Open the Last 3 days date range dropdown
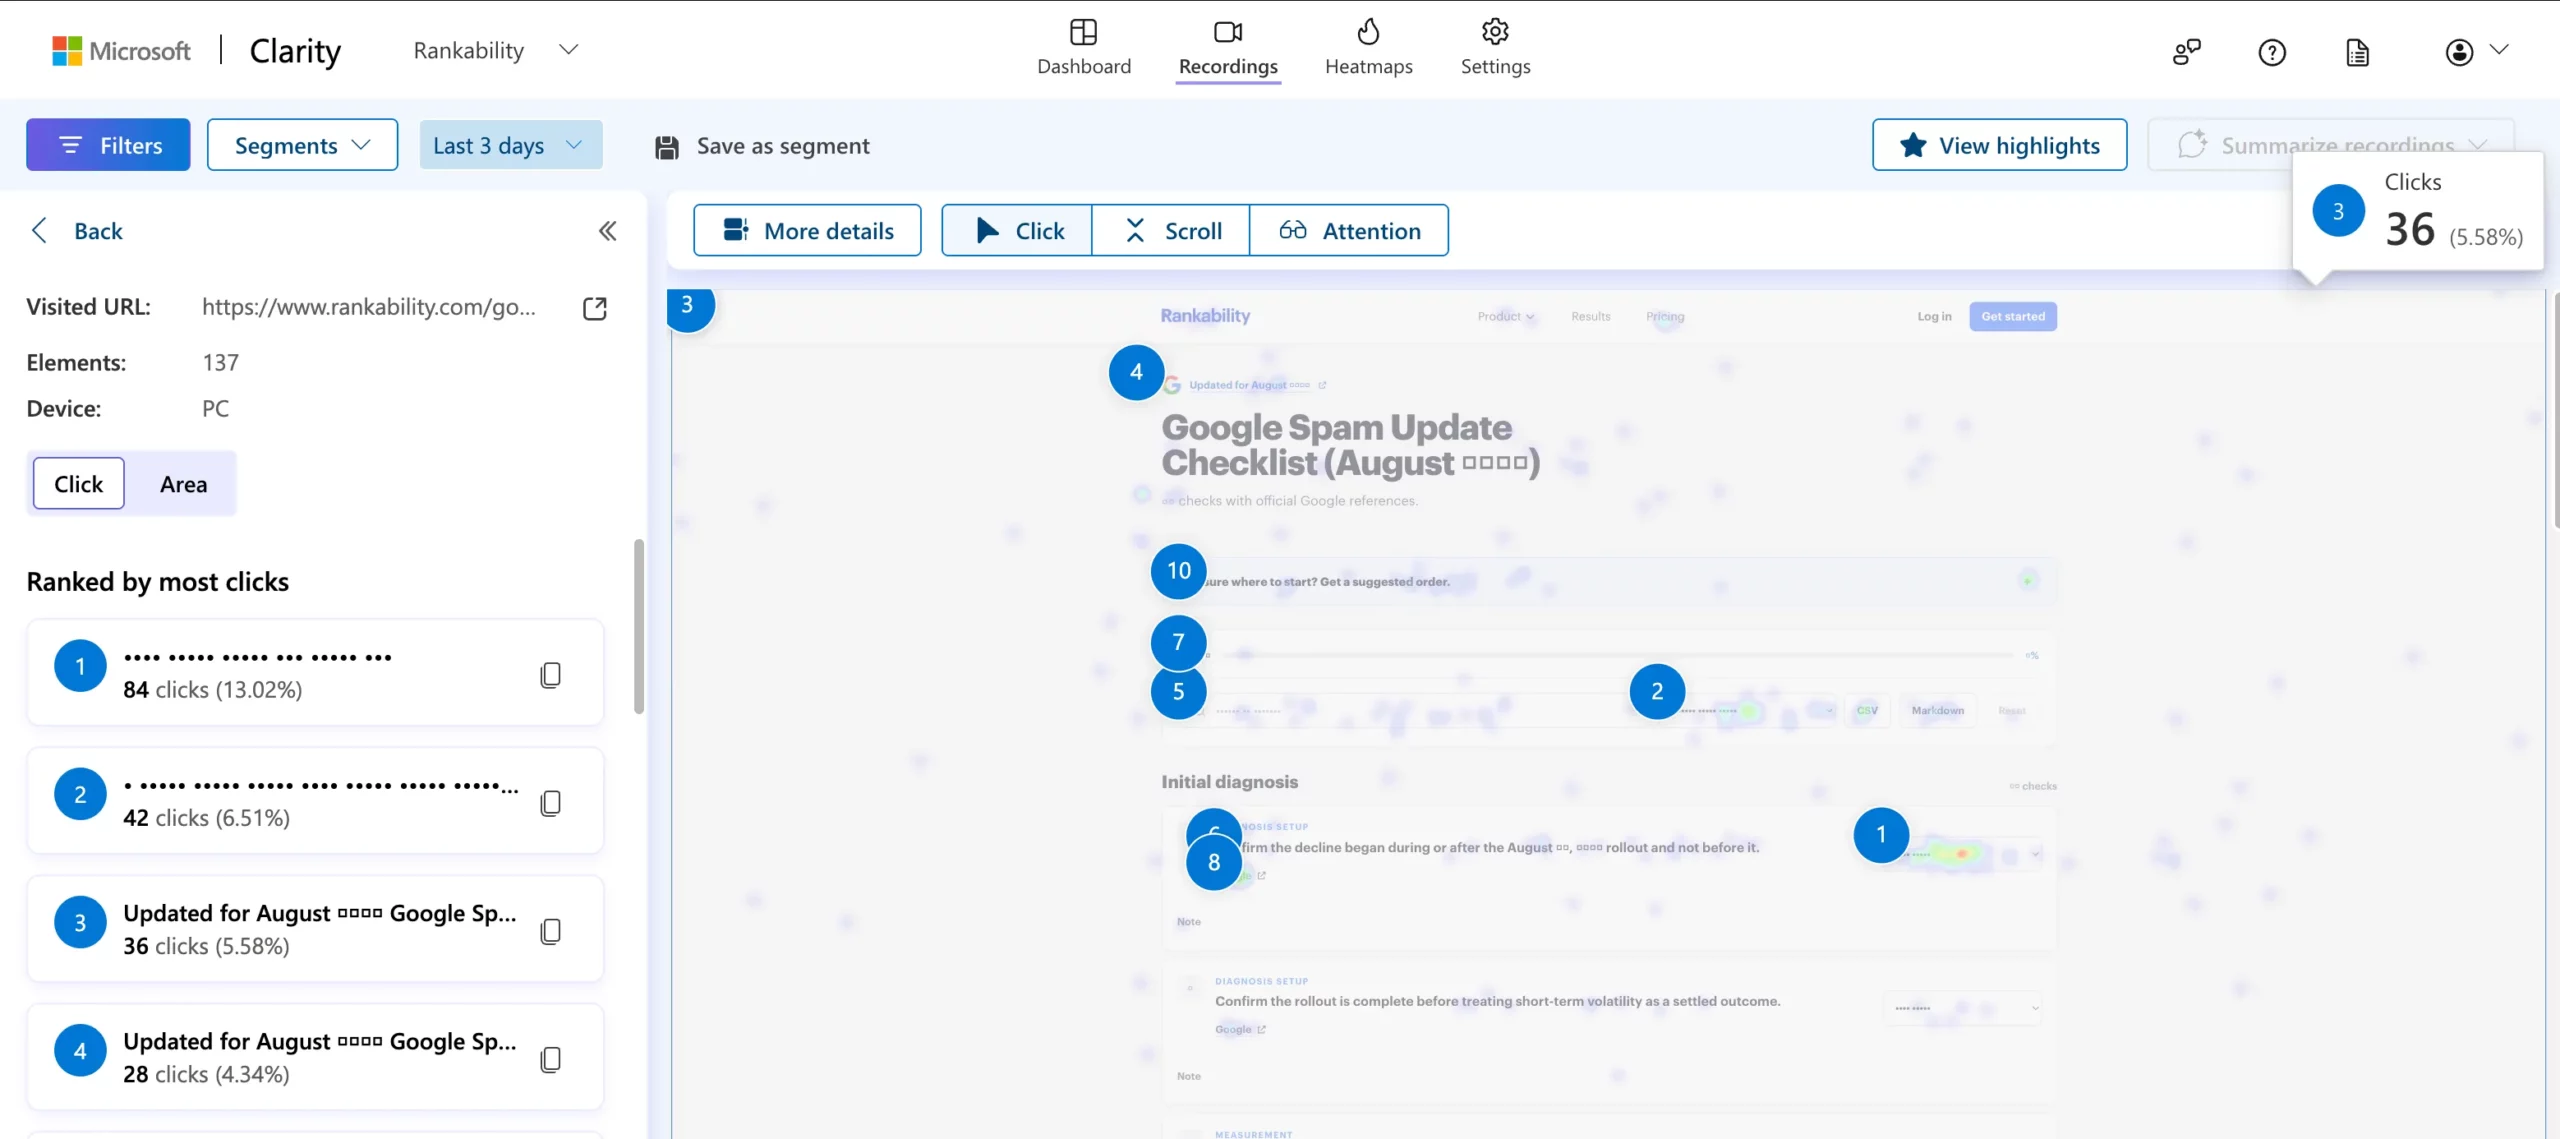This screenshot has width=2560, height=1139. 511,145
